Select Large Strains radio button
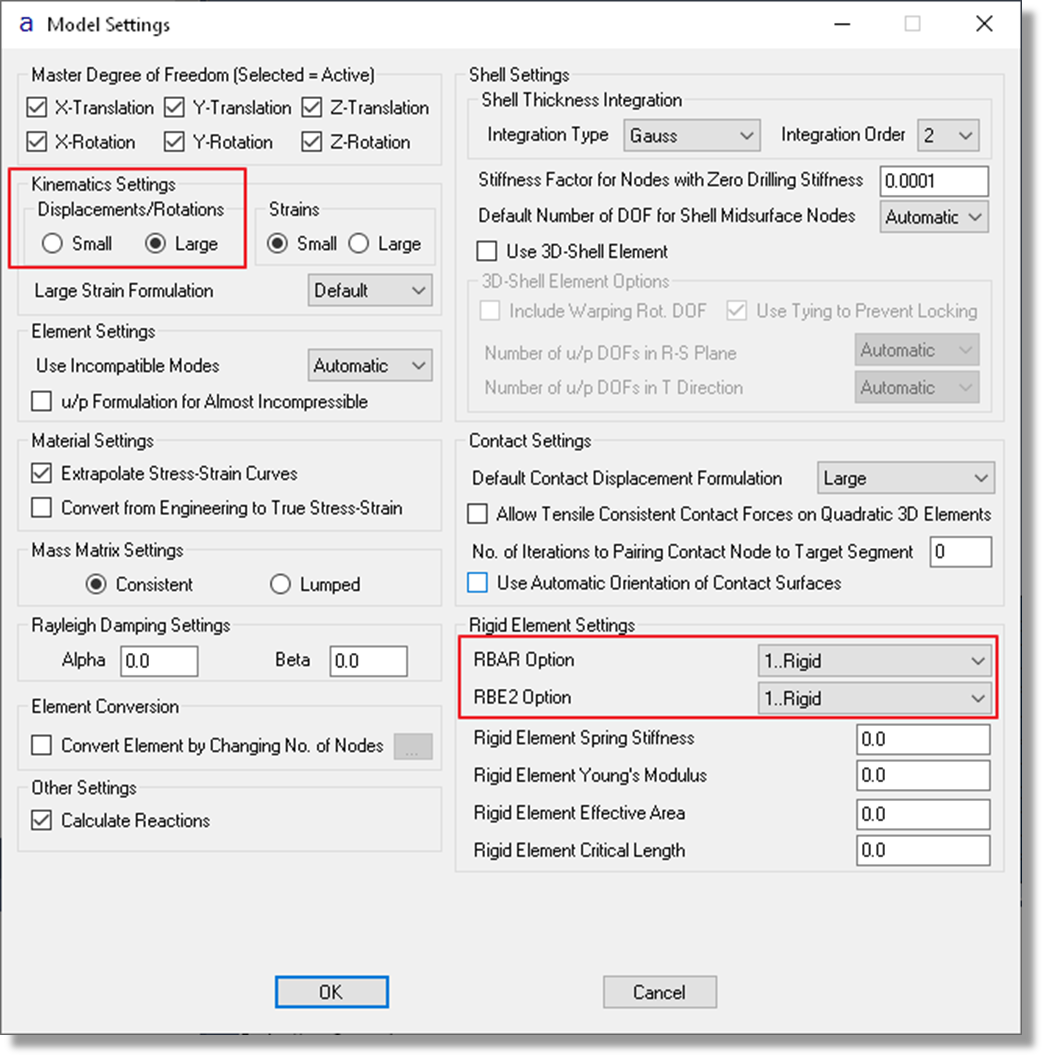 [x=358, y=244]
